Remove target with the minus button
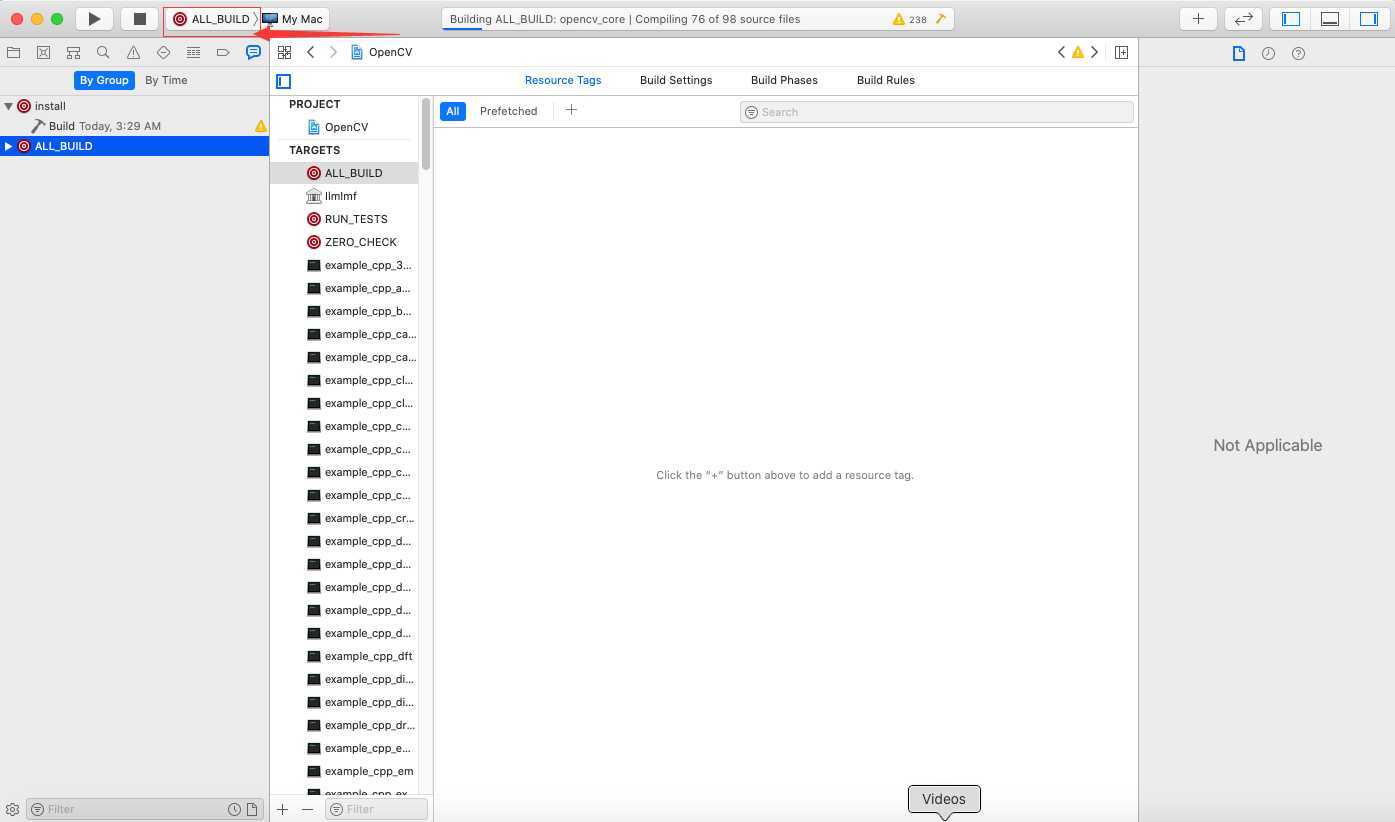1395x822 pixels. [307, 809]
